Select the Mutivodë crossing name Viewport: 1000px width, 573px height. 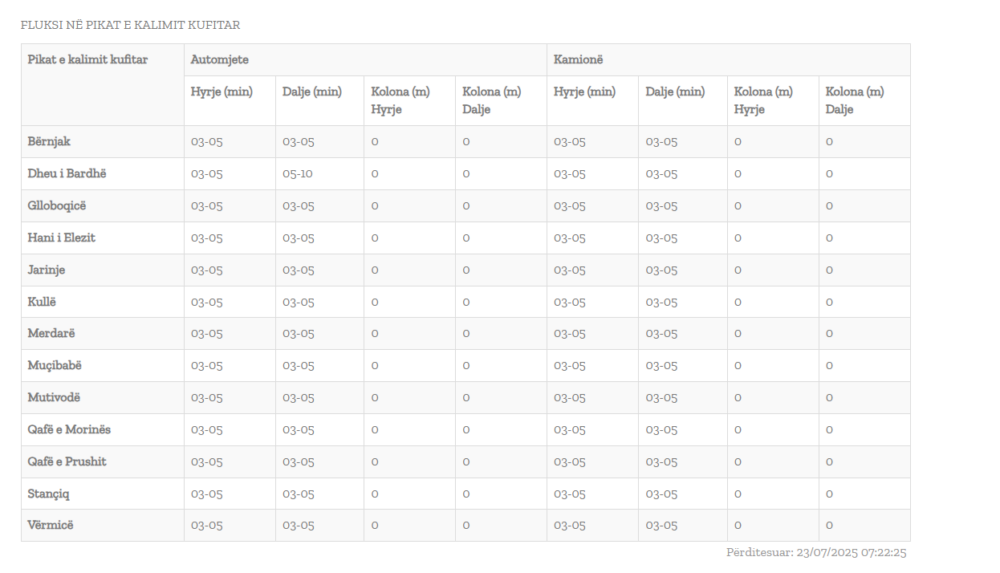pos(54,397)
